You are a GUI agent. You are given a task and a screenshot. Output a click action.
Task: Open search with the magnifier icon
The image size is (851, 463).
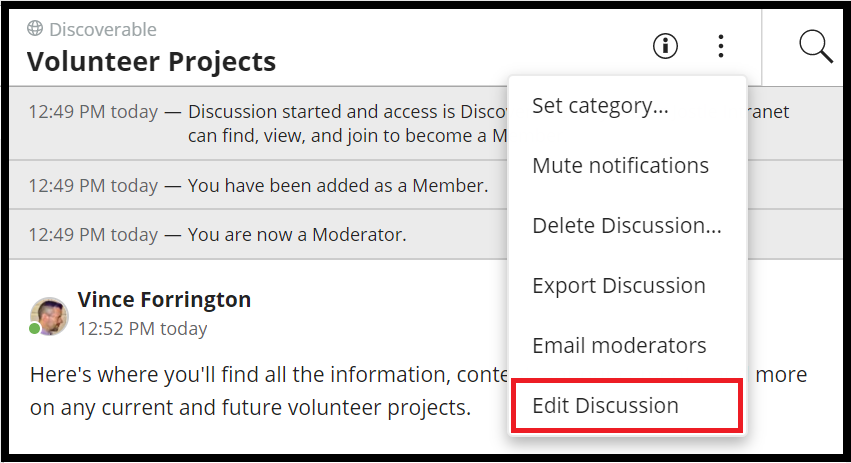pos(815,46)
